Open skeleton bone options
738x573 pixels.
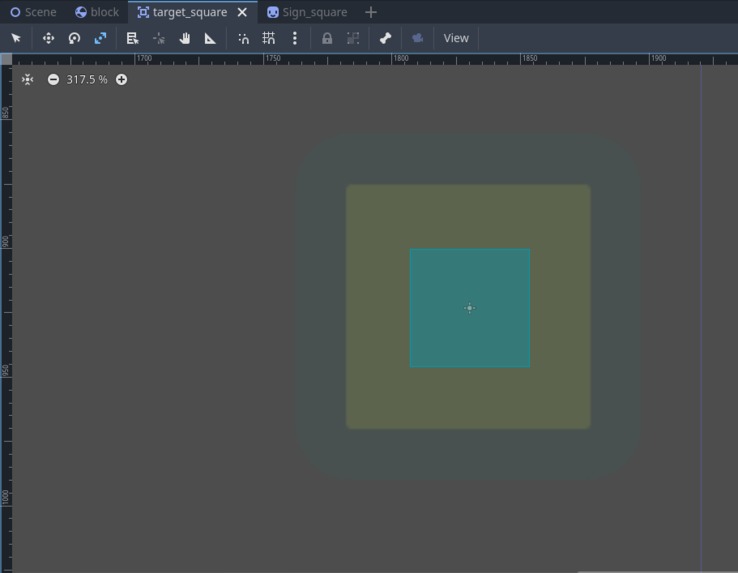(385, 38)
